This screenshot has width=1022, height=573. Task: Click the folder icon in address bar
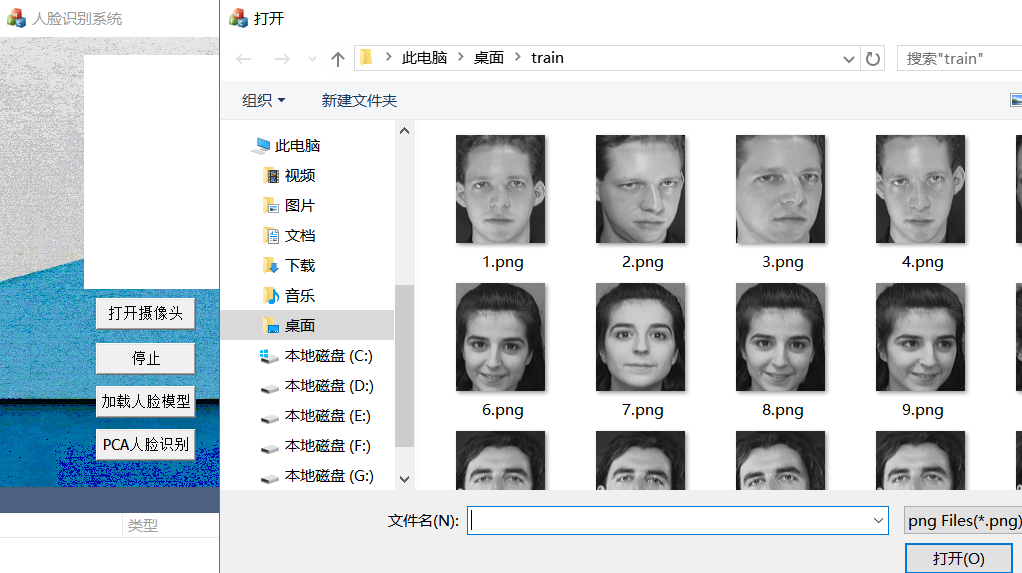click(x=366, y=57)
